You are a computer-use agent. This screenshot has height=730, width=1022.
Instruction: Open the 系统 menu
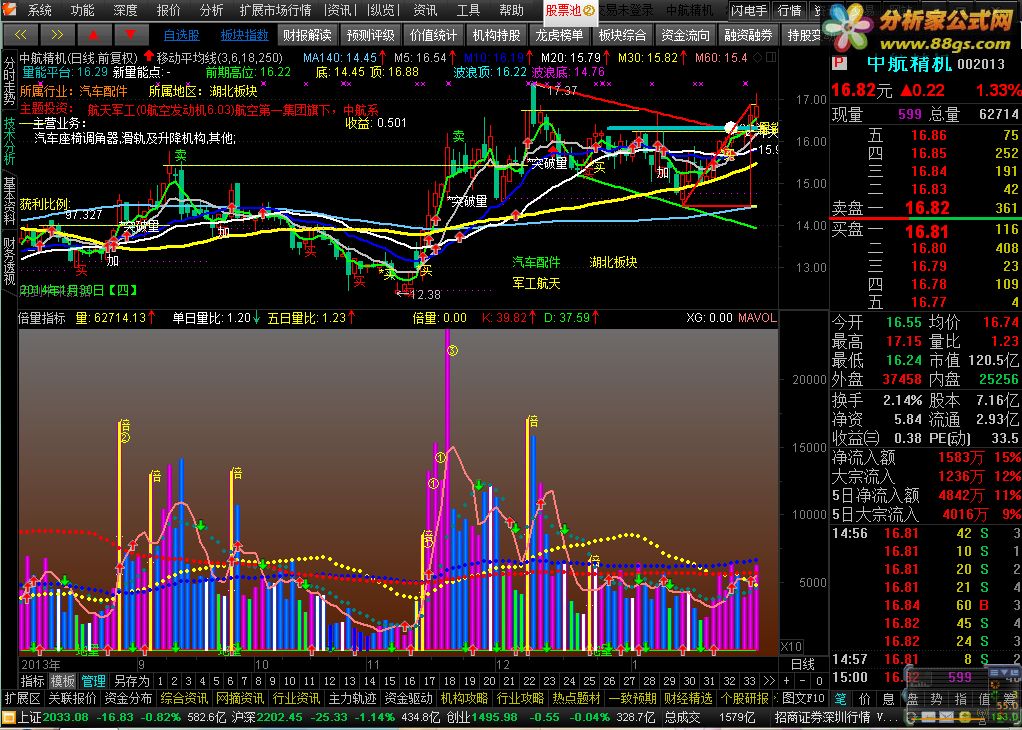click(40, 10)
